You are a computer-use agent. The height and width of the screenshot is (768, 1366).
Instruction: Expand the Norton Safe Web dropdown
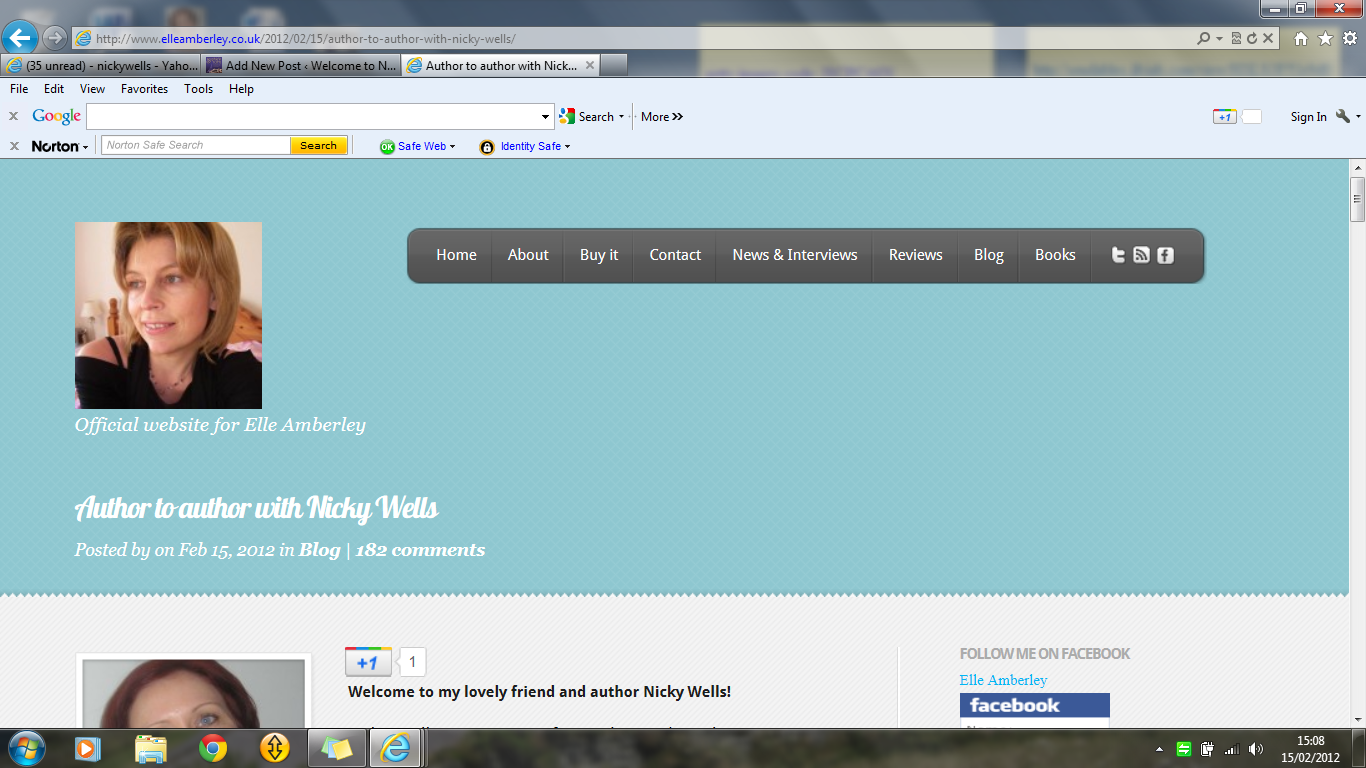418,146
